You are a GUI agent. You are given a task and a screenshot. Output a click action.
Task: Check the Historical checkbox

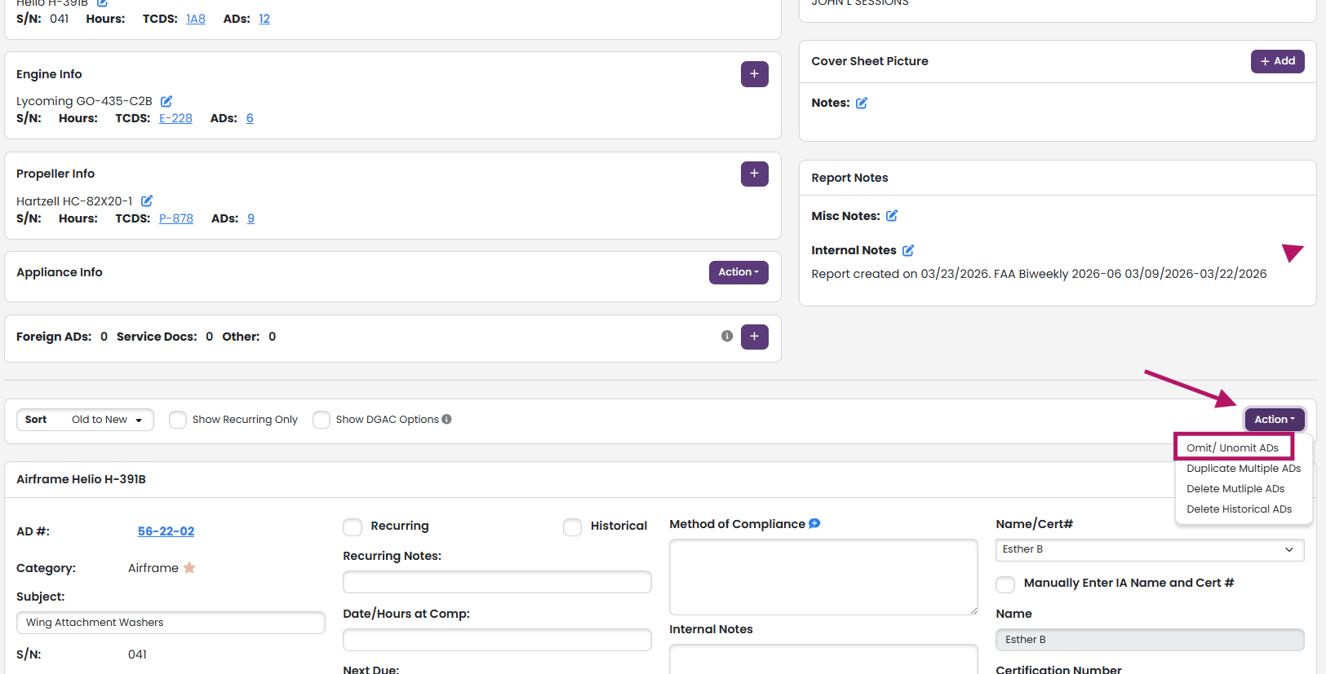(572, 527)
